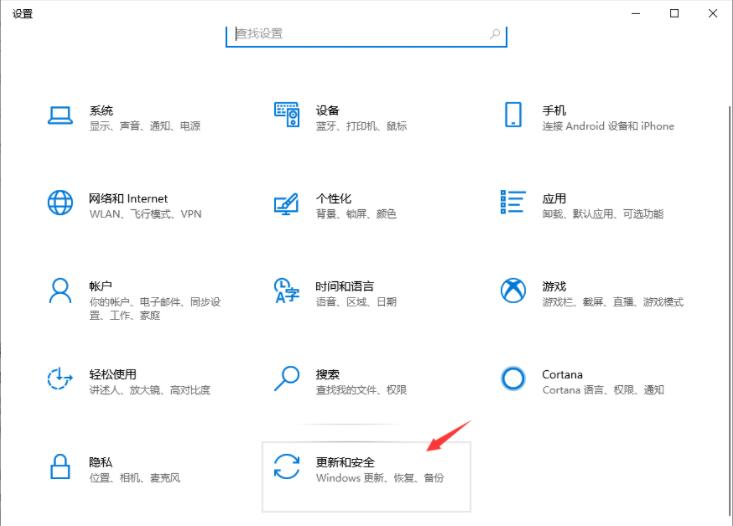Click the 讲述人、放大镜、高对比度 description
This screenshot has width=733, height=526.
(150, 389)
